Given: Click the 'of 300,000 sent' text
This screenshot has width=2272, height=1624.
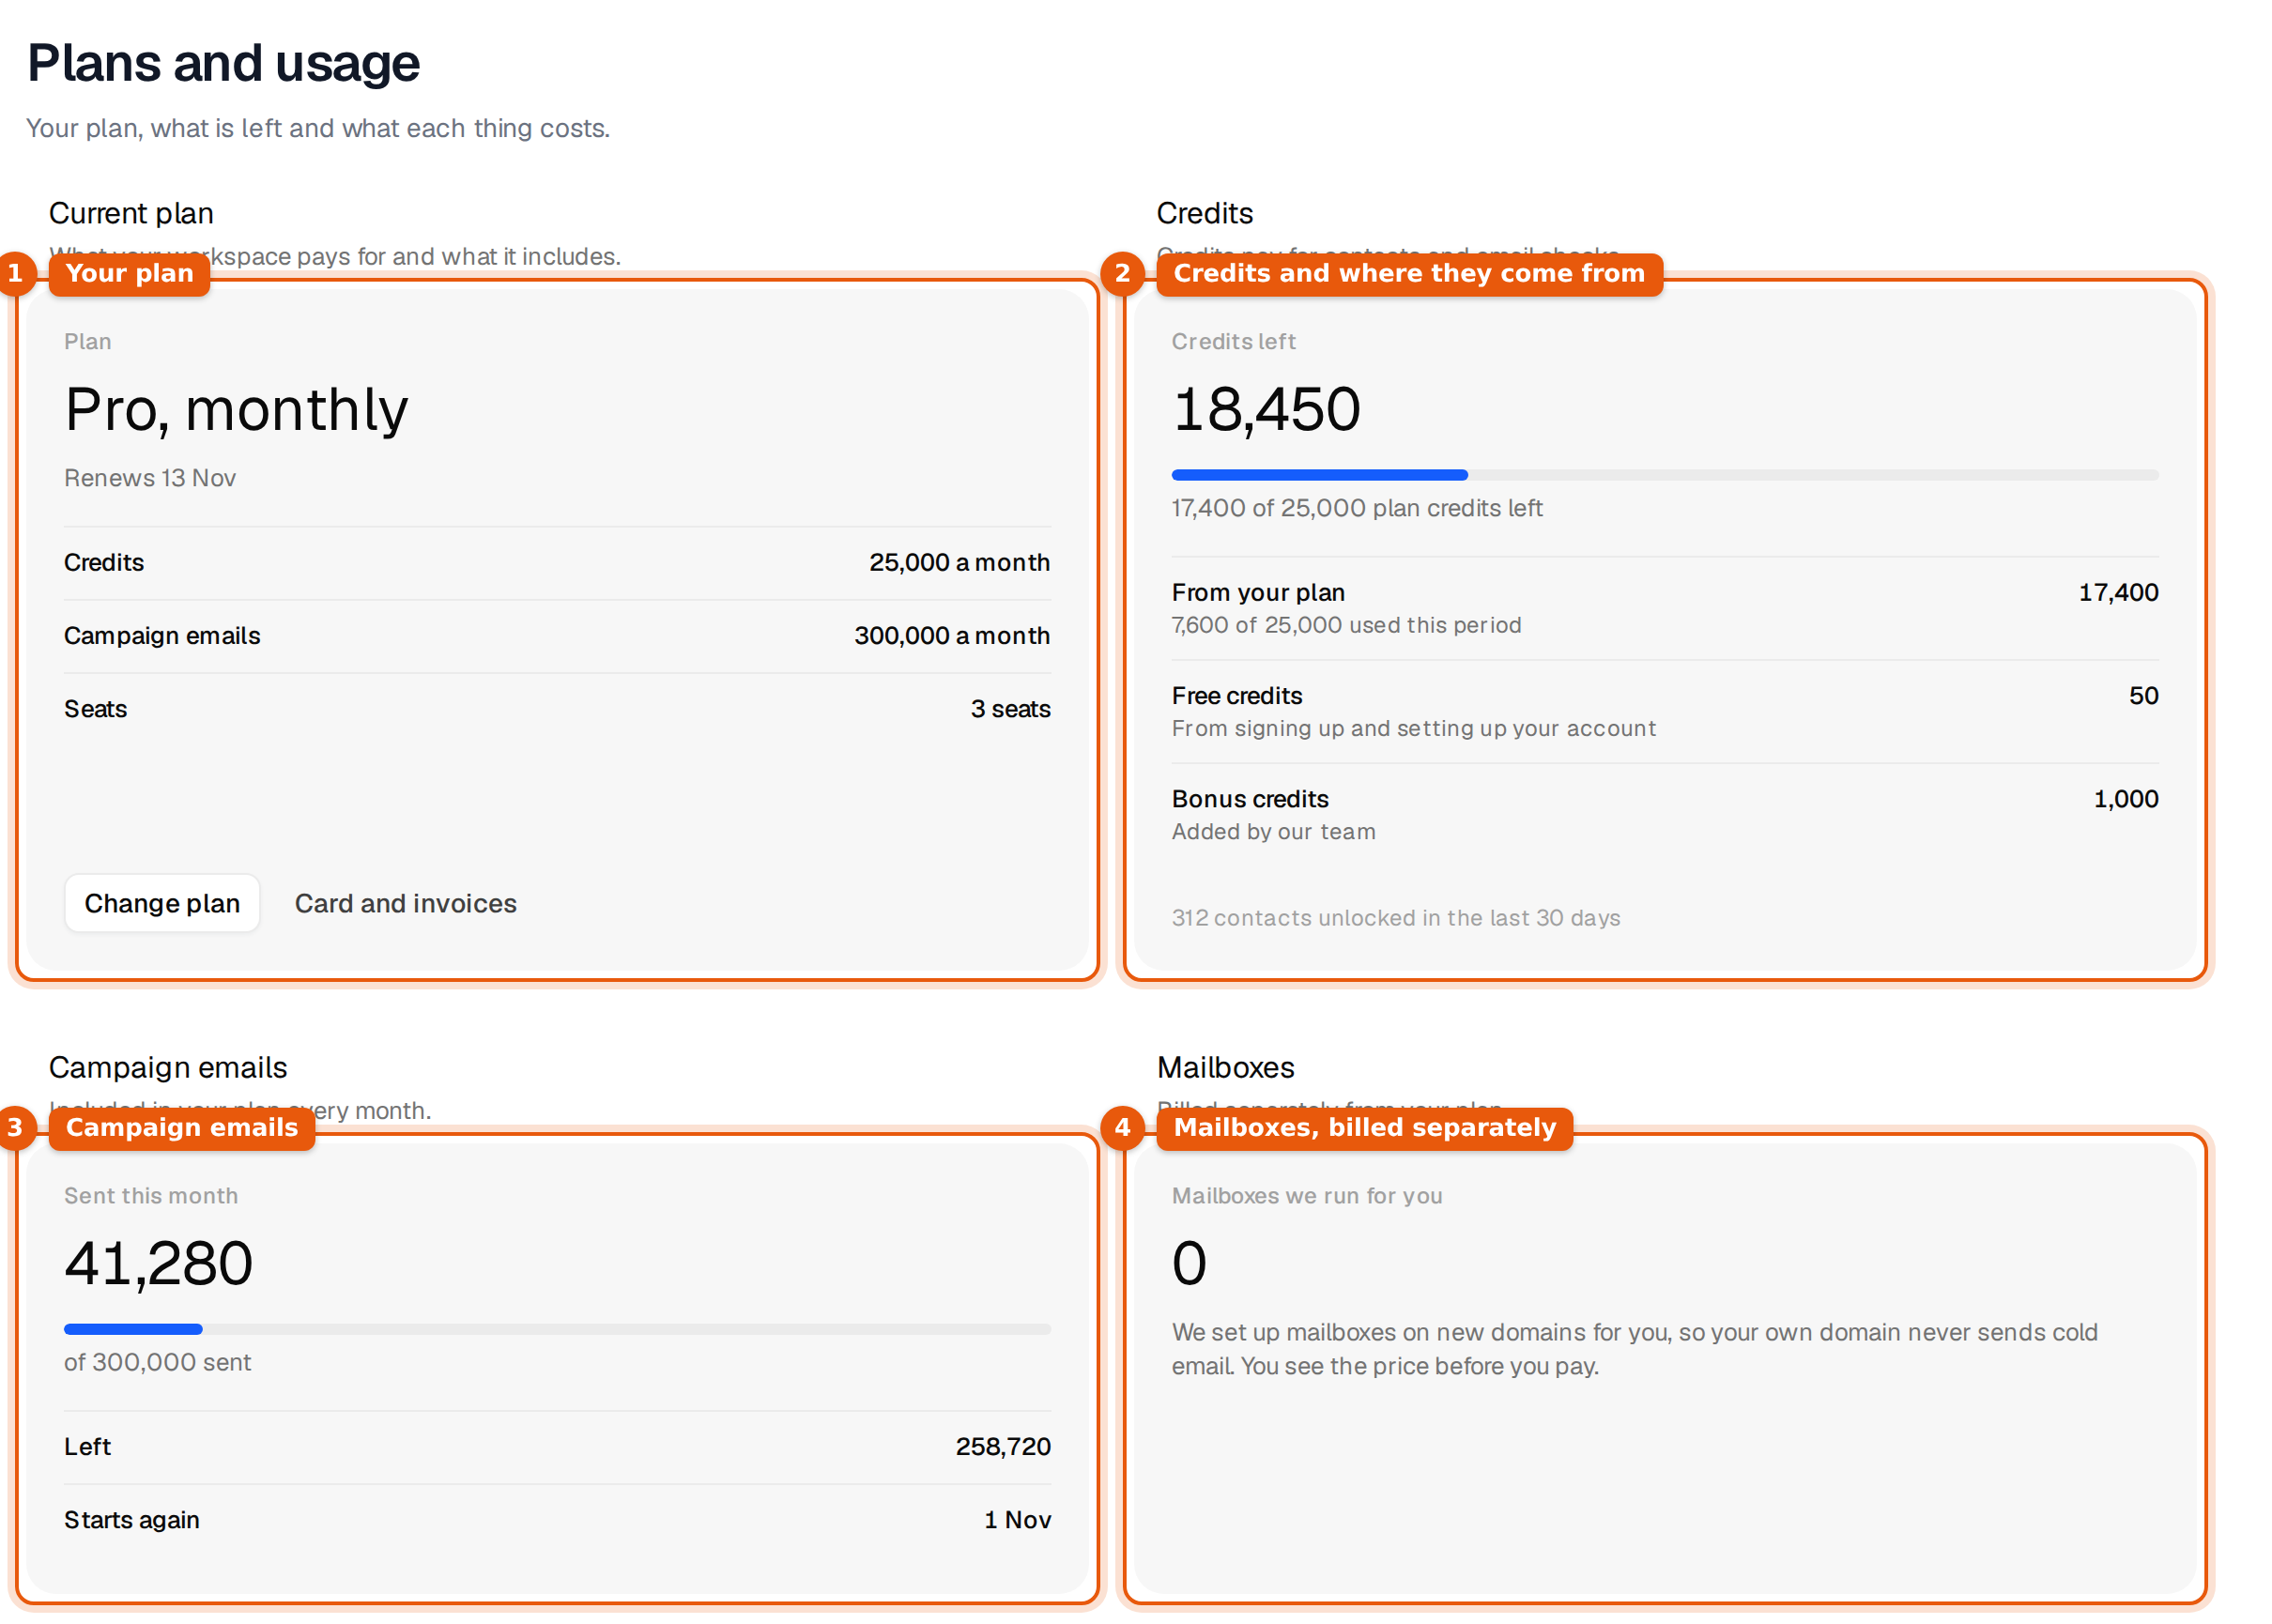Looking at the screenshot, I should [x=157, y=1362].
